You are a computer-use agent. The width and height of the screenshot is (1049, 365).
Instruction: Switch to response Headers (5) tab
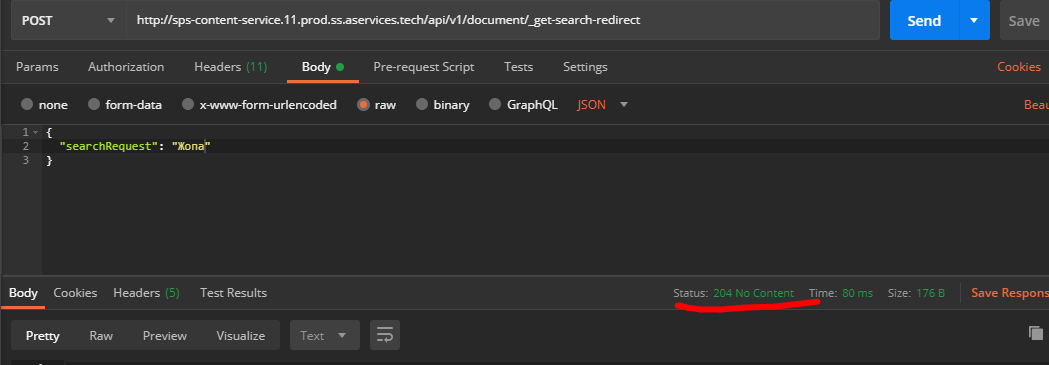tap(146, 293)
